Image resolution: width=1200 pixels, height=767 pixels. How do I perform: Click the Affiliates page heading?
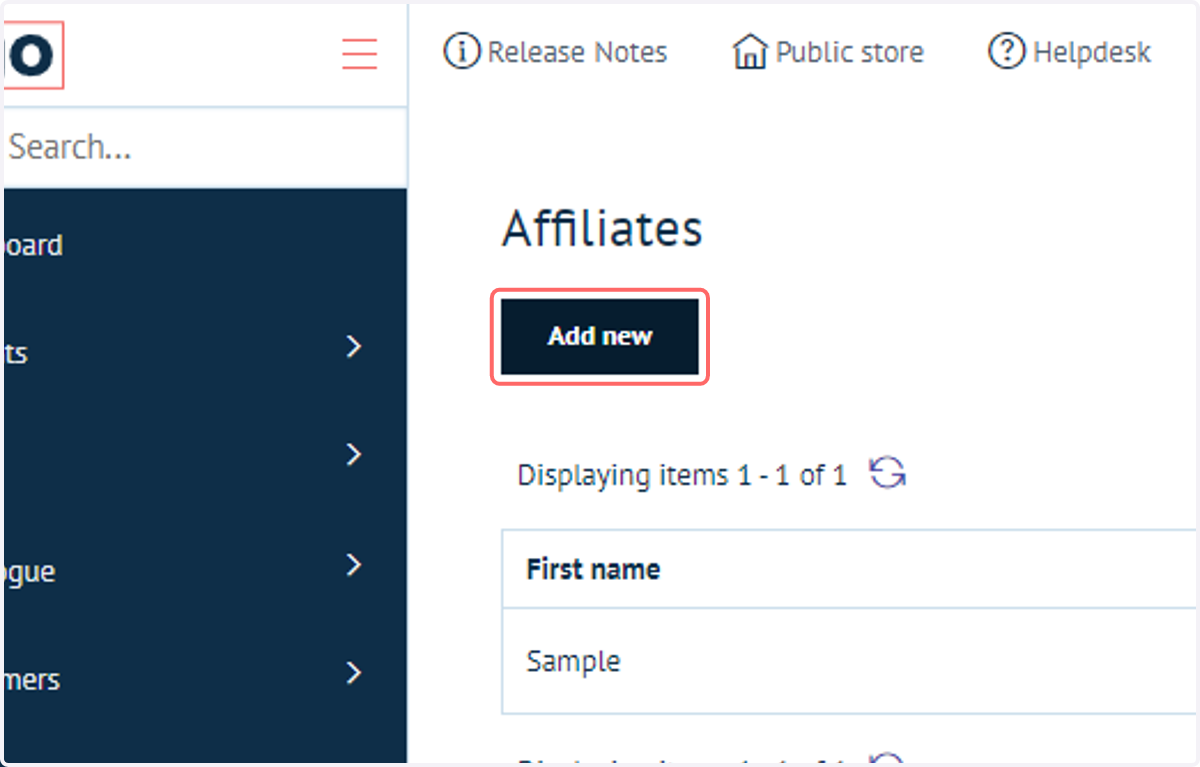602,229
